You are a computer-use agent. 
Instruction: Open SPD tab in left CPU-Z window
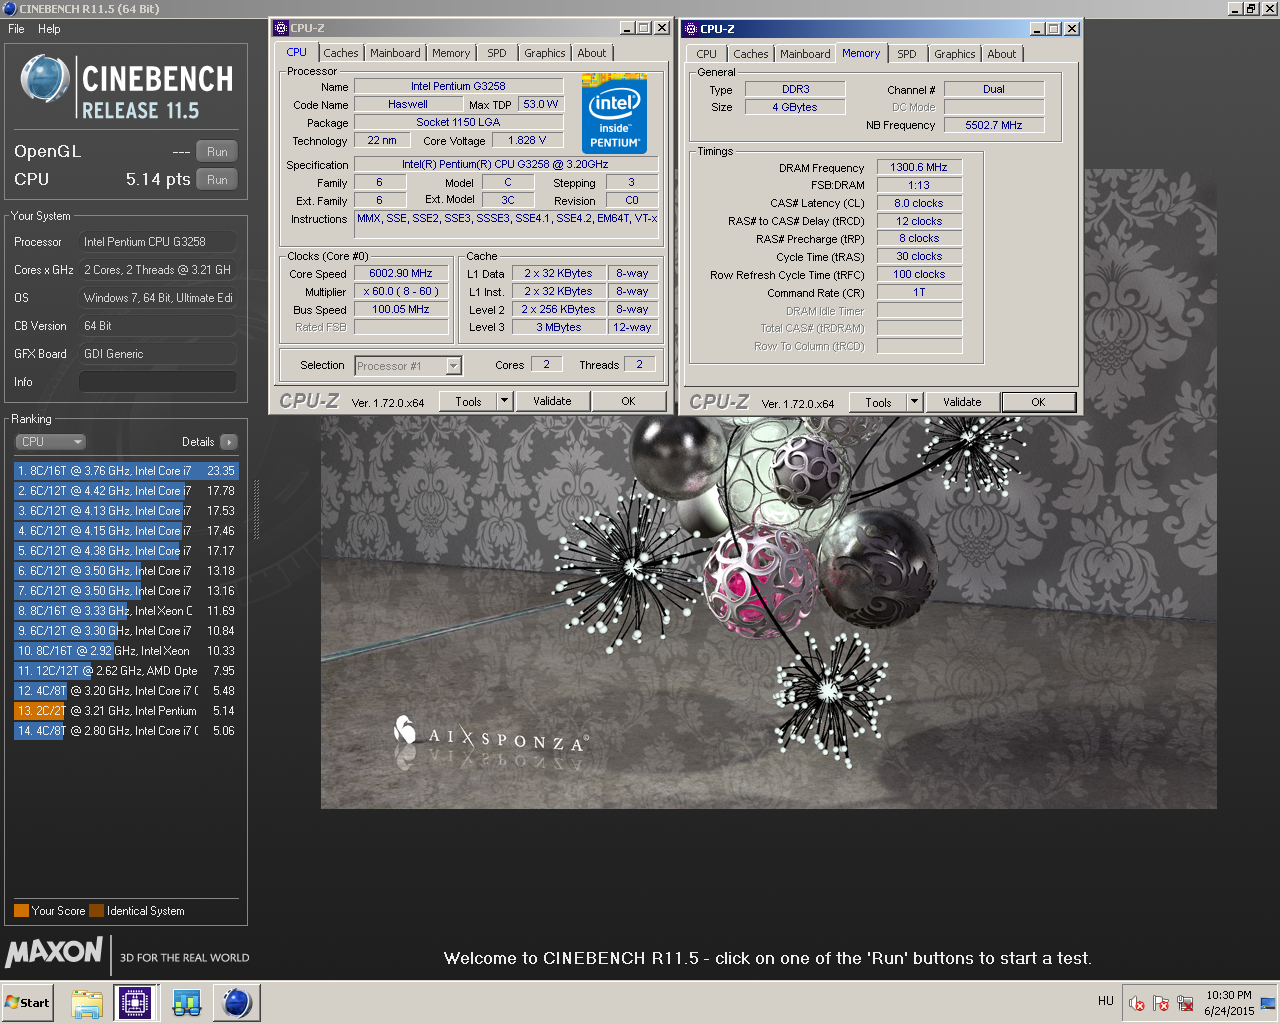497,53
